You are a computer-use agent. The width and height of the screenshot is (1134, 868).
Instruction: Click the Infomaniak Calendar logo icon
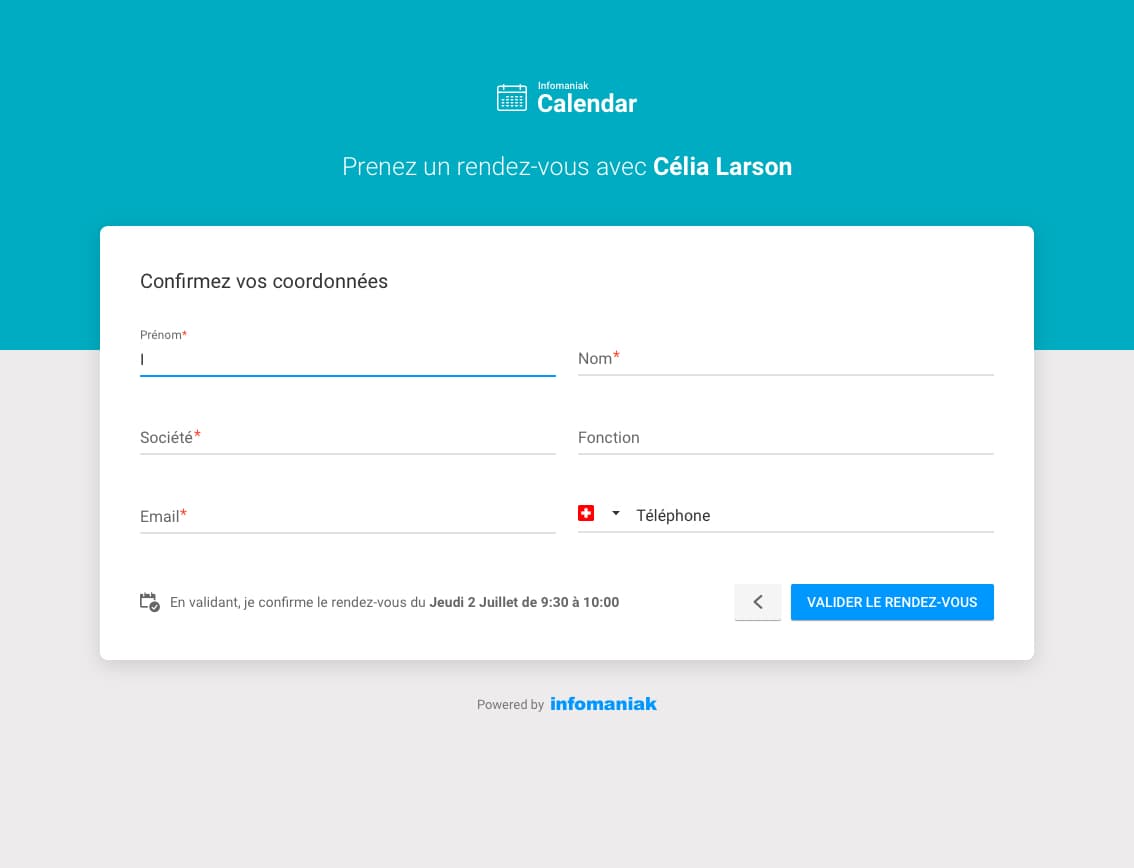tap(511, 98)
